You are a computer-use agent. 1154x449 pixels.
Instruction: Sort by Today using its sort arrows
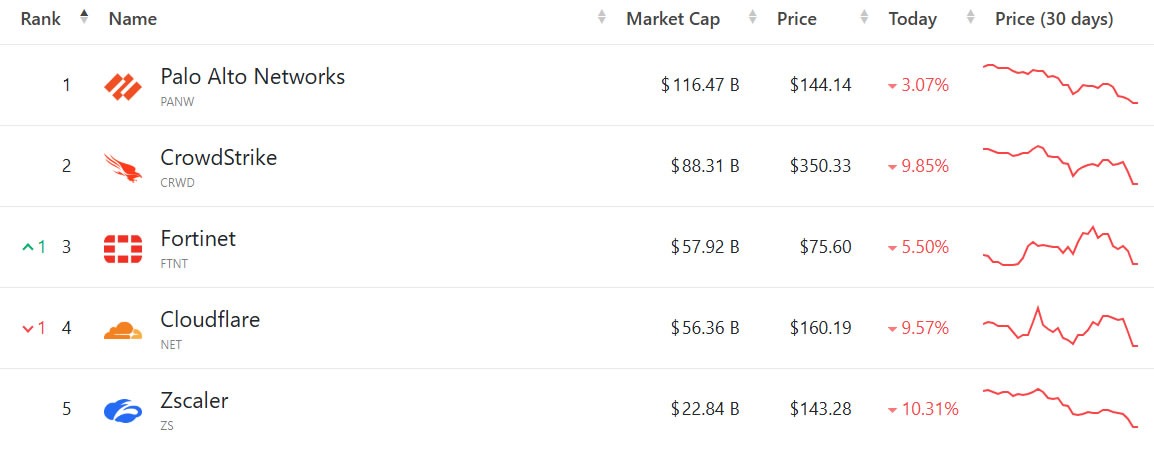click(970, 18)
